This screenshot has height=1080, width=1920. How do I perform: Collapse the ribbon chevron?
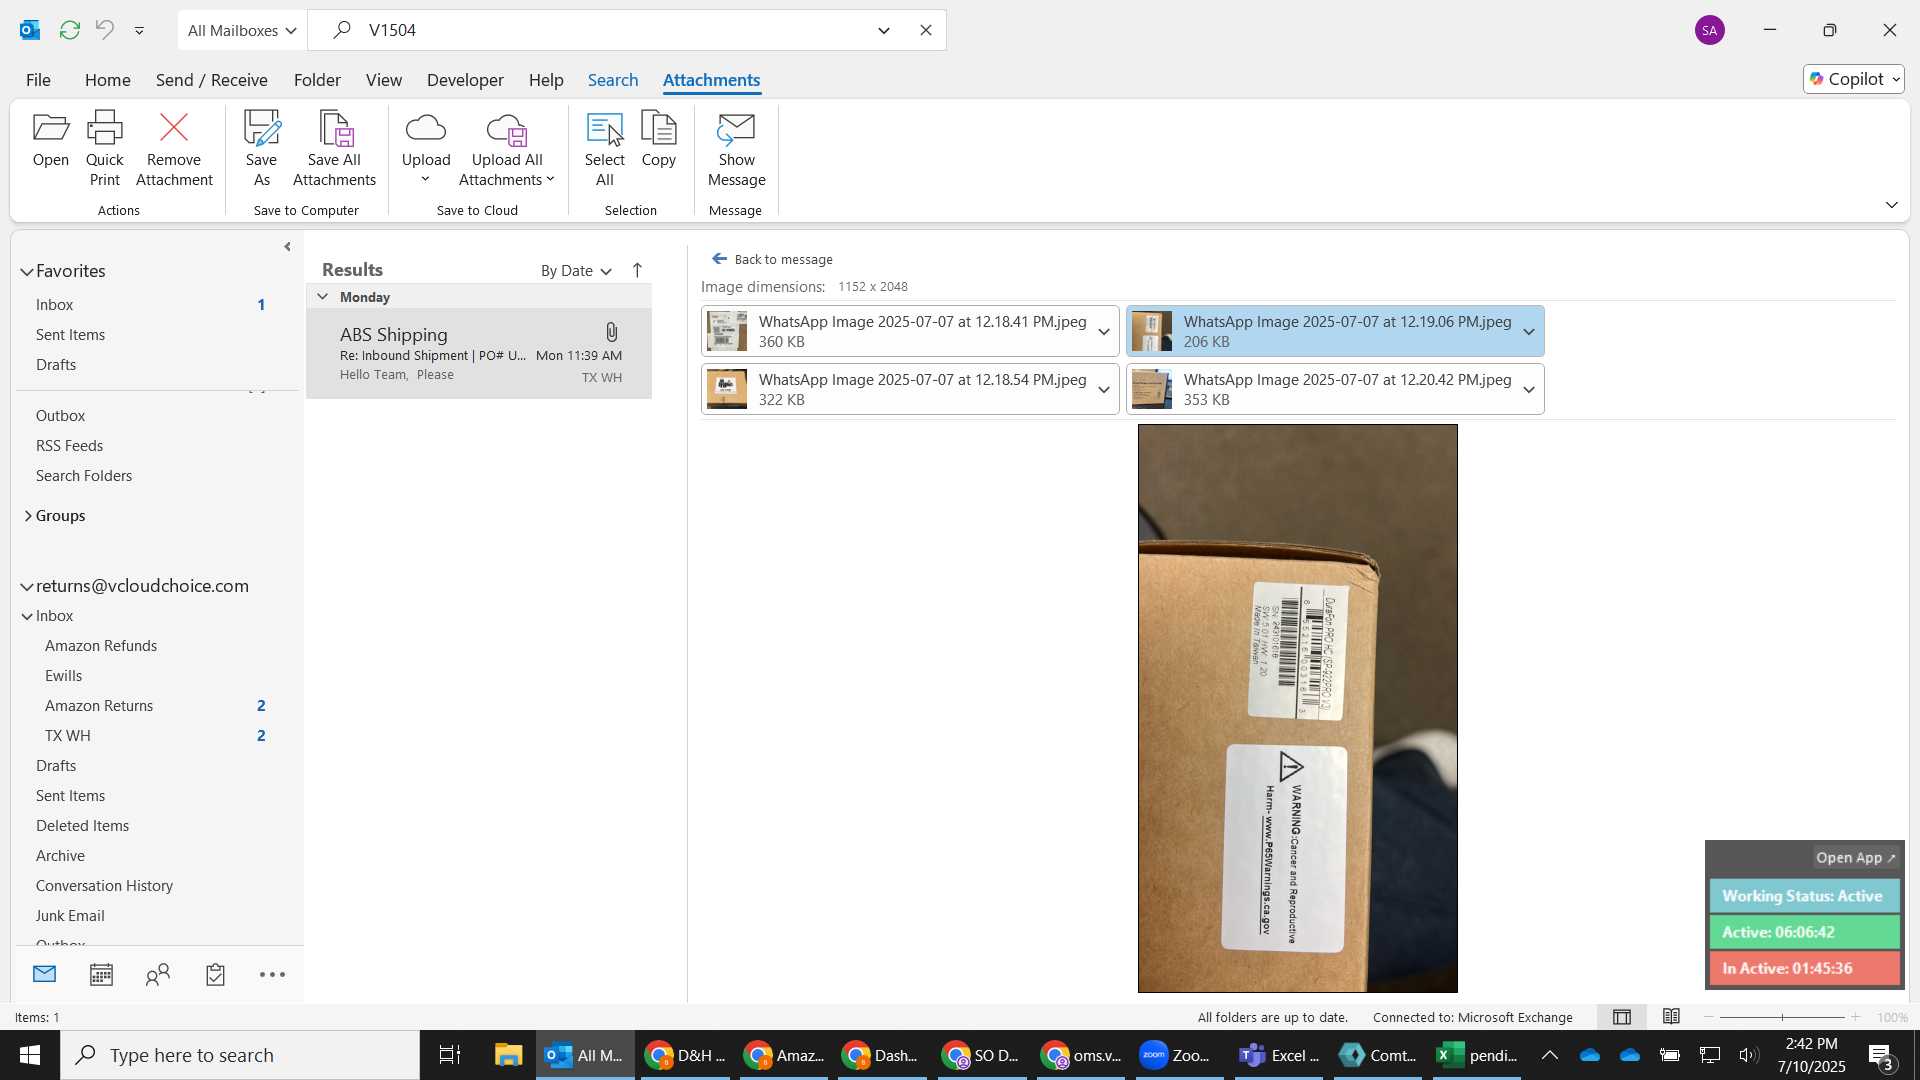1891,205
